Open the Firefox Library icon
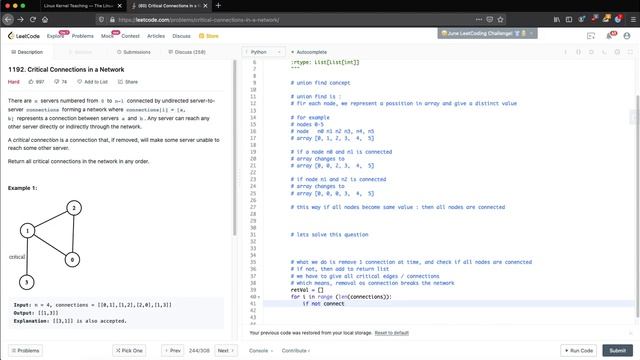 point(557,20)
